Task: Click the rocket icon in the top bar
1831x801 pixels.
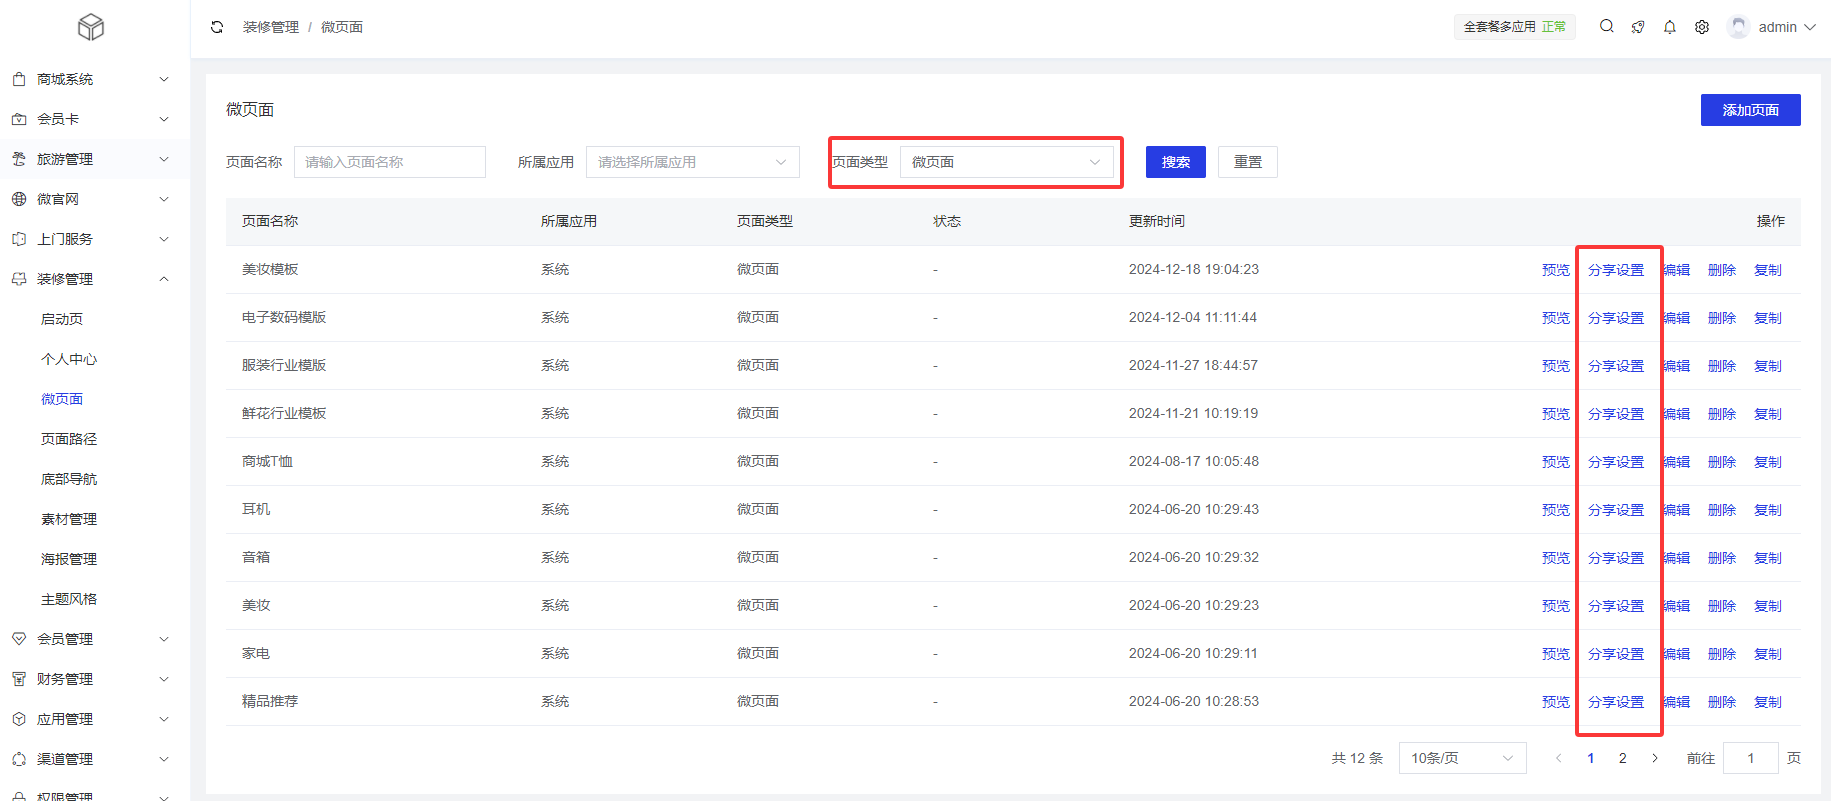Action: point(1637,27)
